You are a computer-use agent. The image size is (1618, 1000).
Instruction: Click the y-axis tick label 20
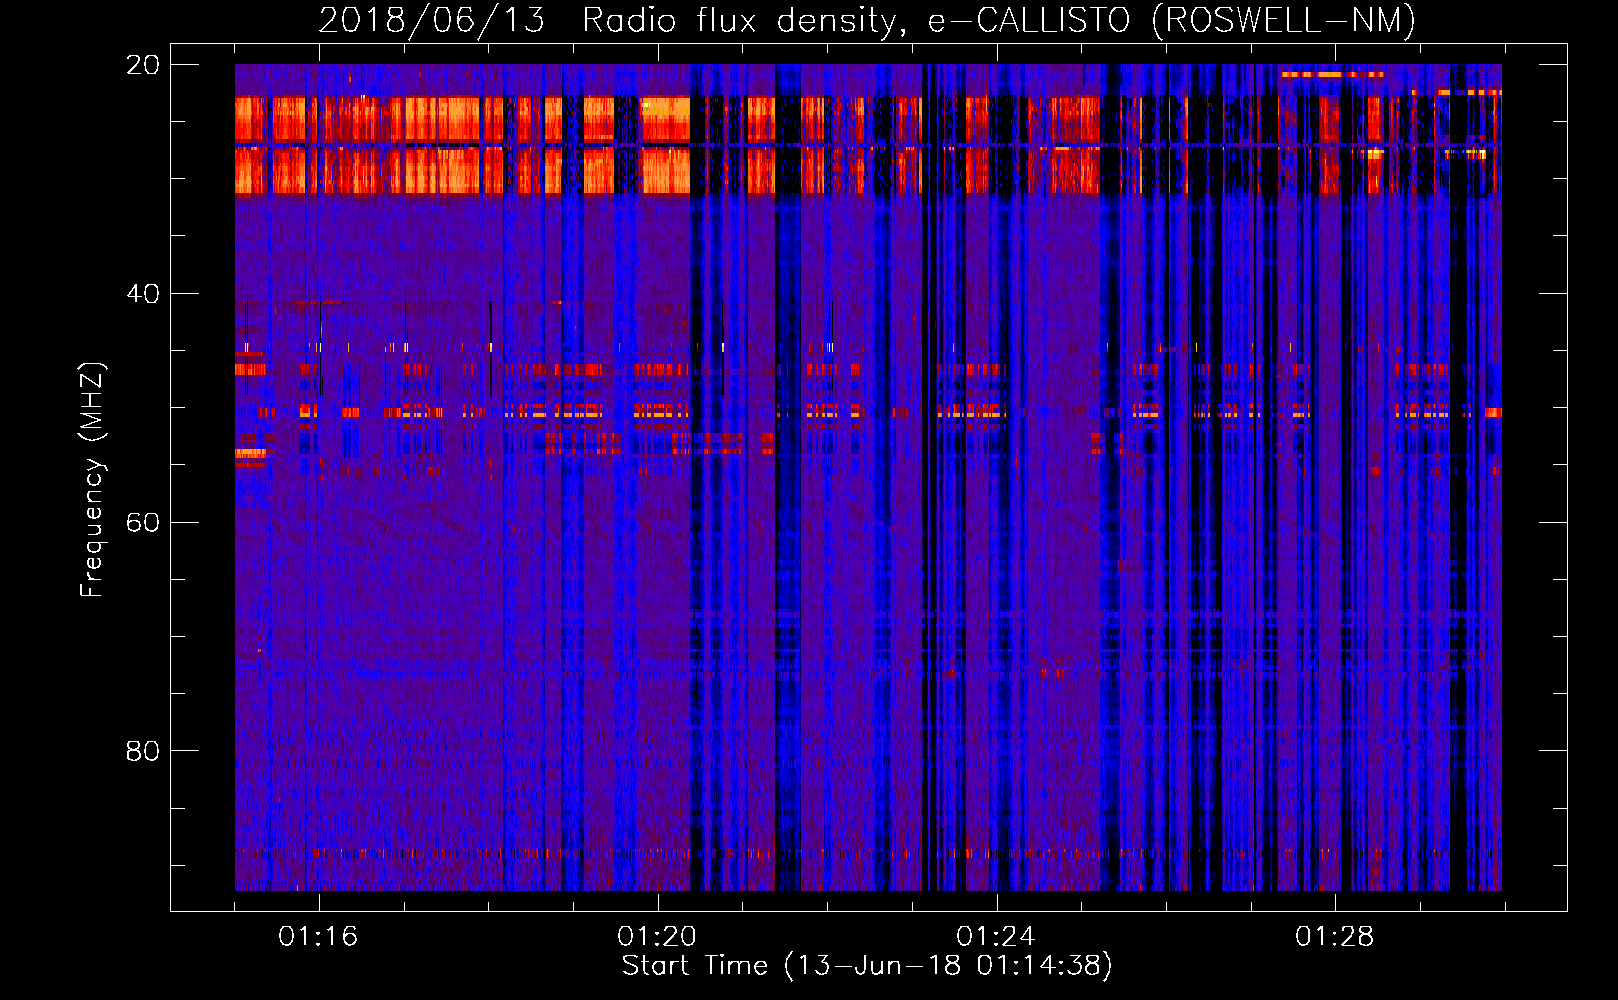(143, 65)
